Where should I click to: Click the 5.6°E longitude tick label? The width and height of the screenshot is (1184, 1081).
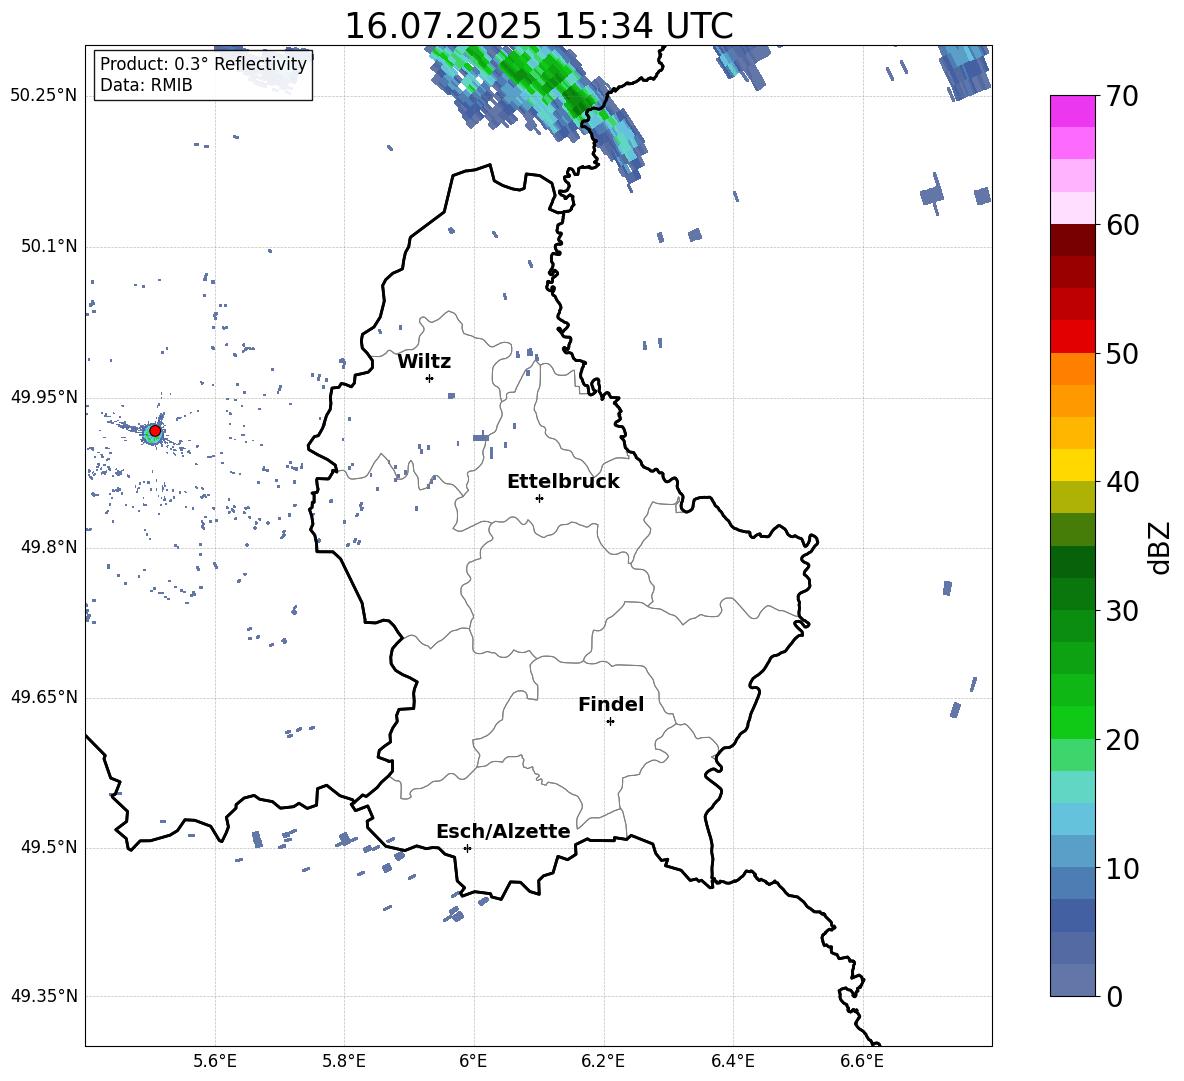click(215, 1061)
